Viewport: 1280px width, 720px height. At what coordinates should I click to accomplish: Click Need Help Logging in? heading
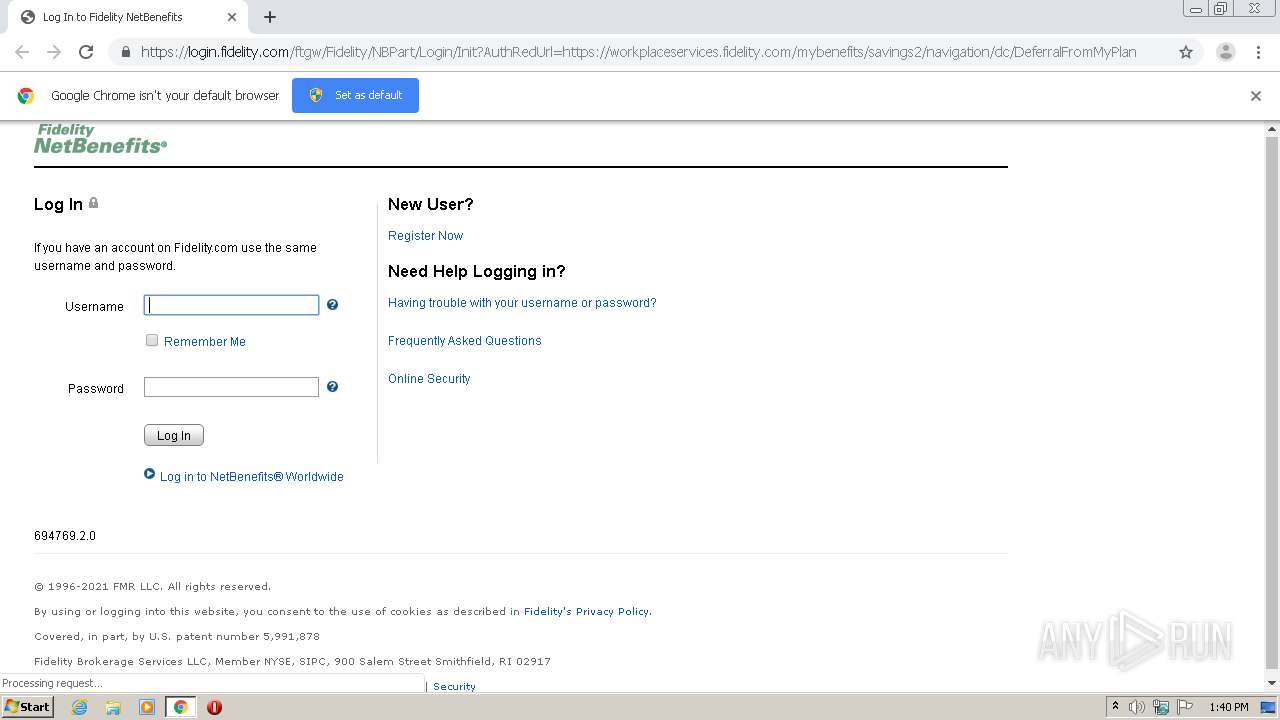click(477, 271)
